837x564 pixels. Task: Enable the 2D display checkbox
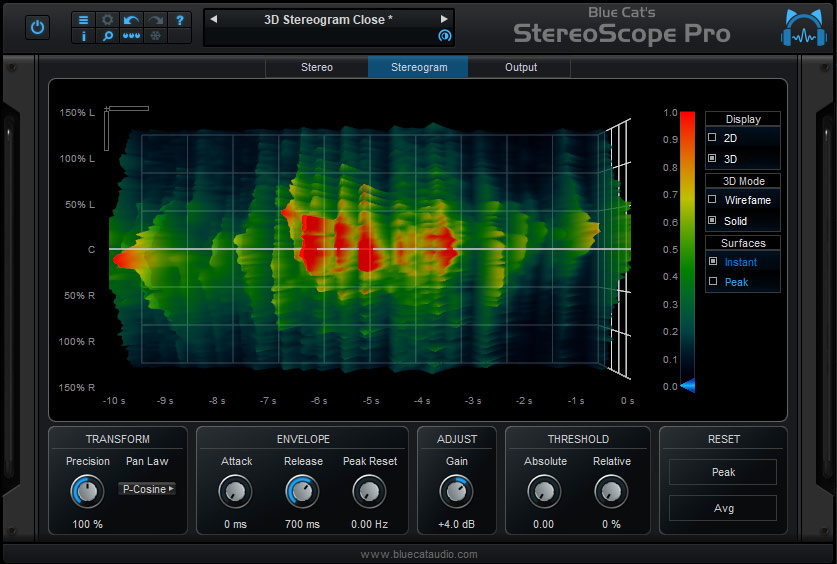click(712, 138)
